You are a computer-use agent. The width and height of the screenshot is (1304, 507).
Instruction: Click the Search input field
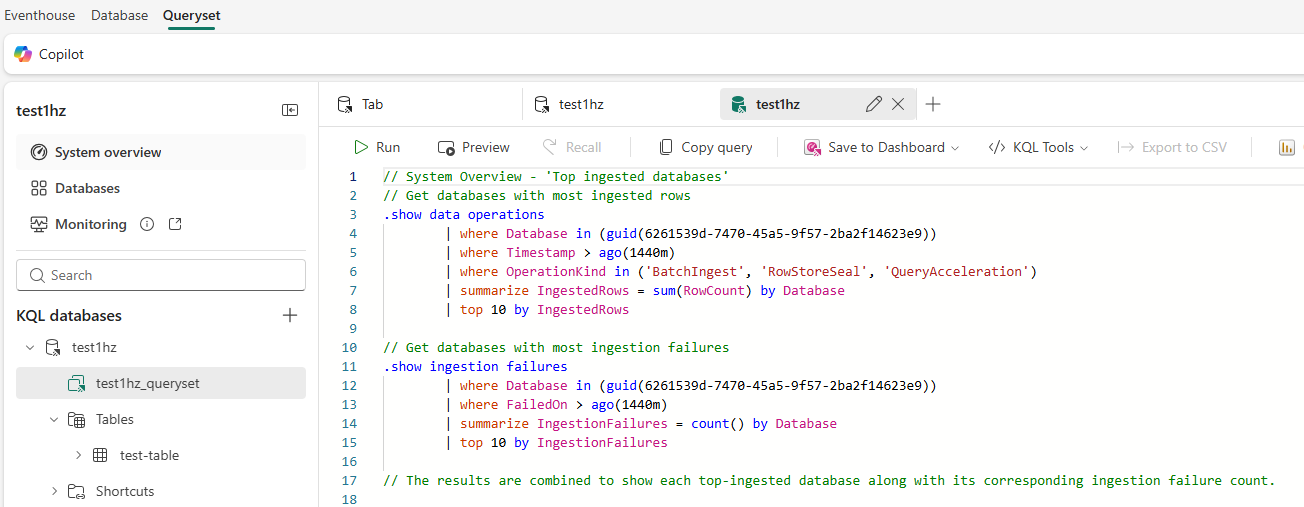(x=161, y=275)
